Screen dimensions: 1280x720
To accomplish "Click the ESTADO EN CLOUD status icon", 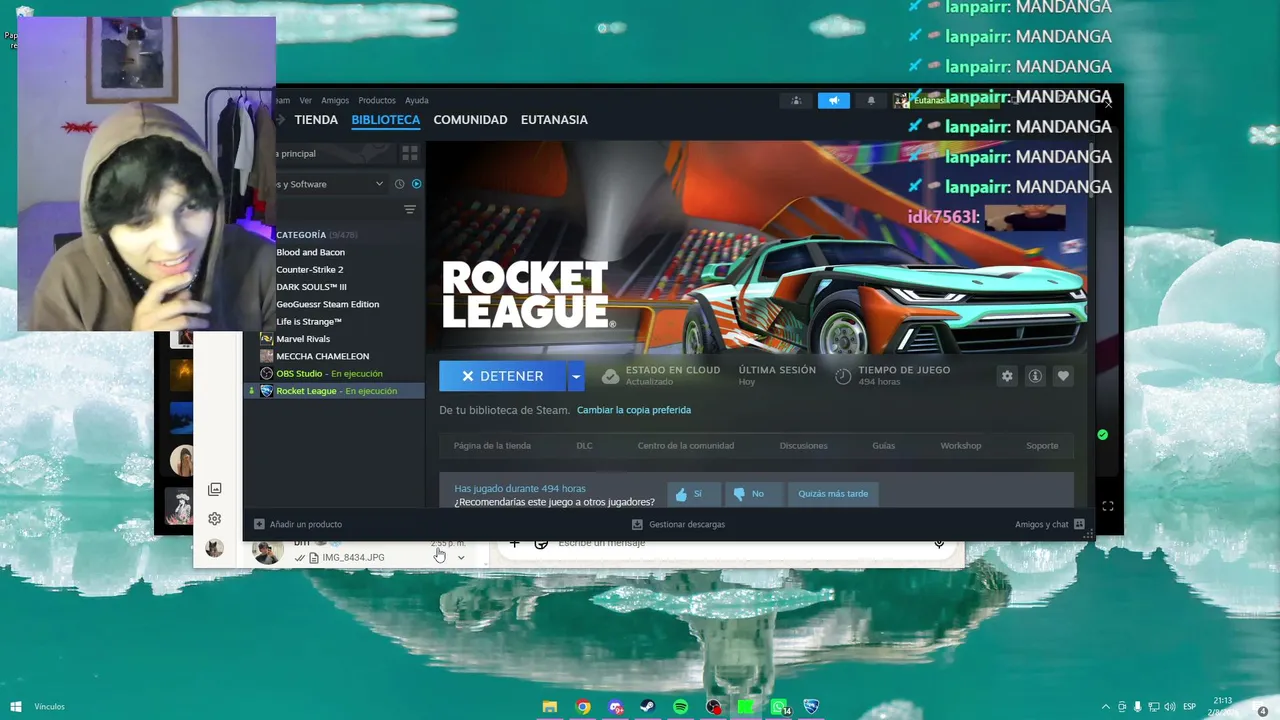I will click(x=610, y=376).
